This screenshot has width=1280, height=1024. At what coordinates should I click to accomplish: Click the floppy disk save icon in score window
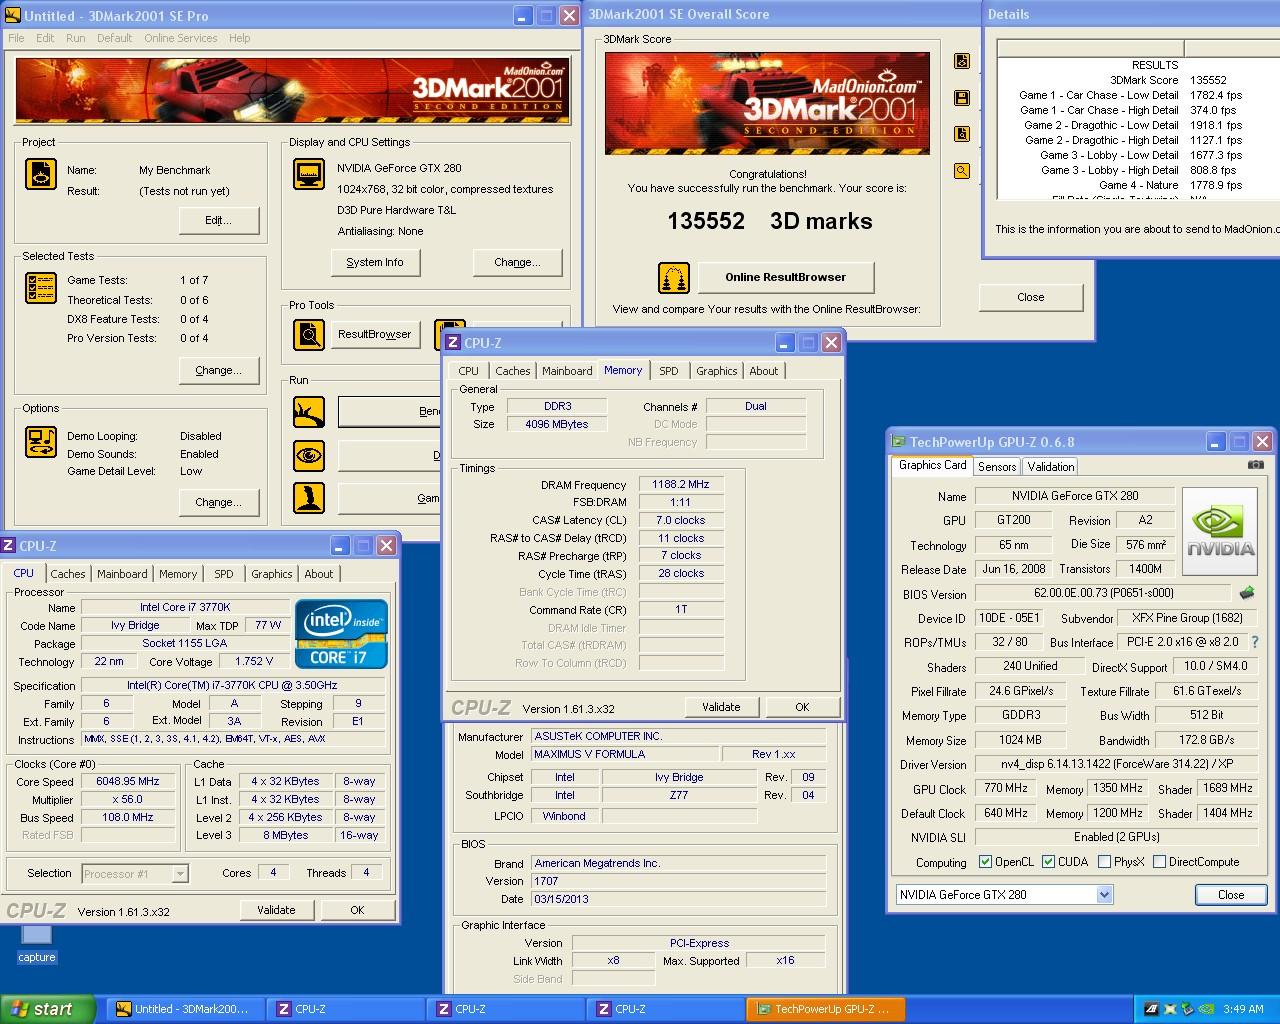pyautogui.click(x=962, y=98)
